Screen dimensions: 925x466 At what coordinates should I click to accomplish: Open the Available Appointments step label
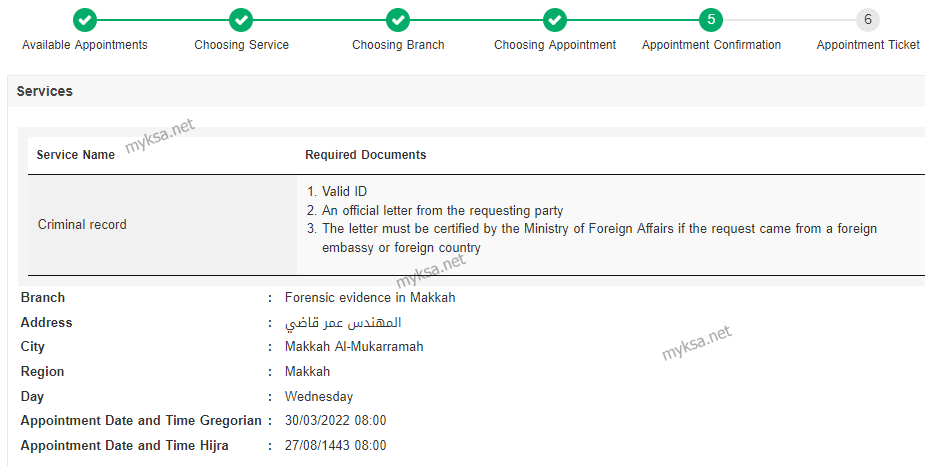click(85, 45)
